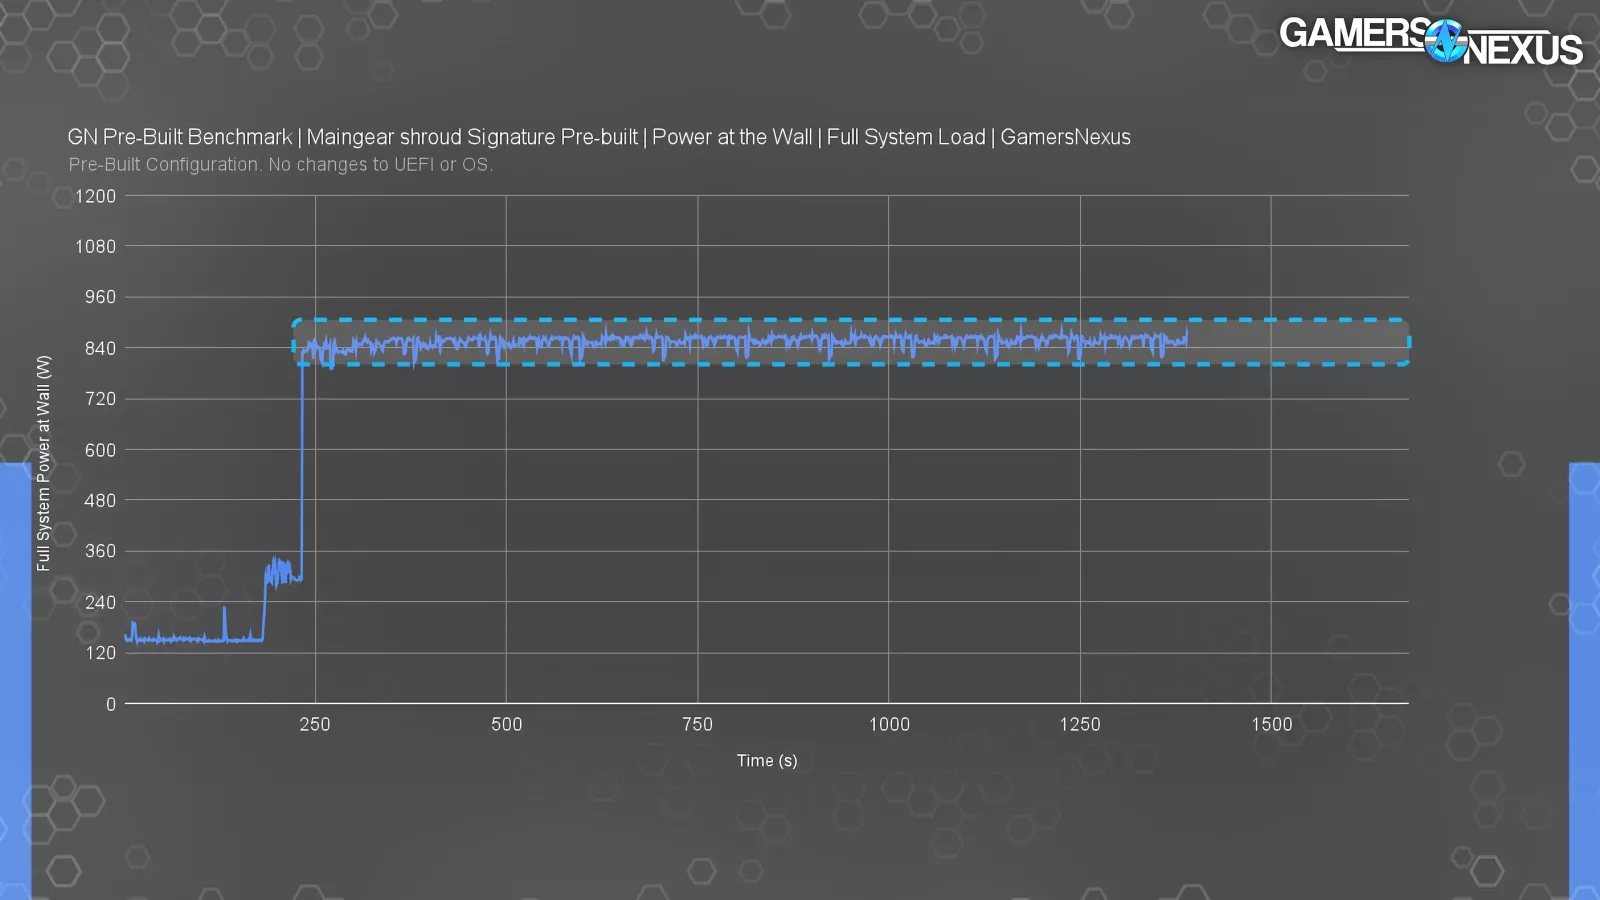Click the 0 label at the Y-axis origin
The height and width of the screenshot is (900, 1600).
pos(111,704)
